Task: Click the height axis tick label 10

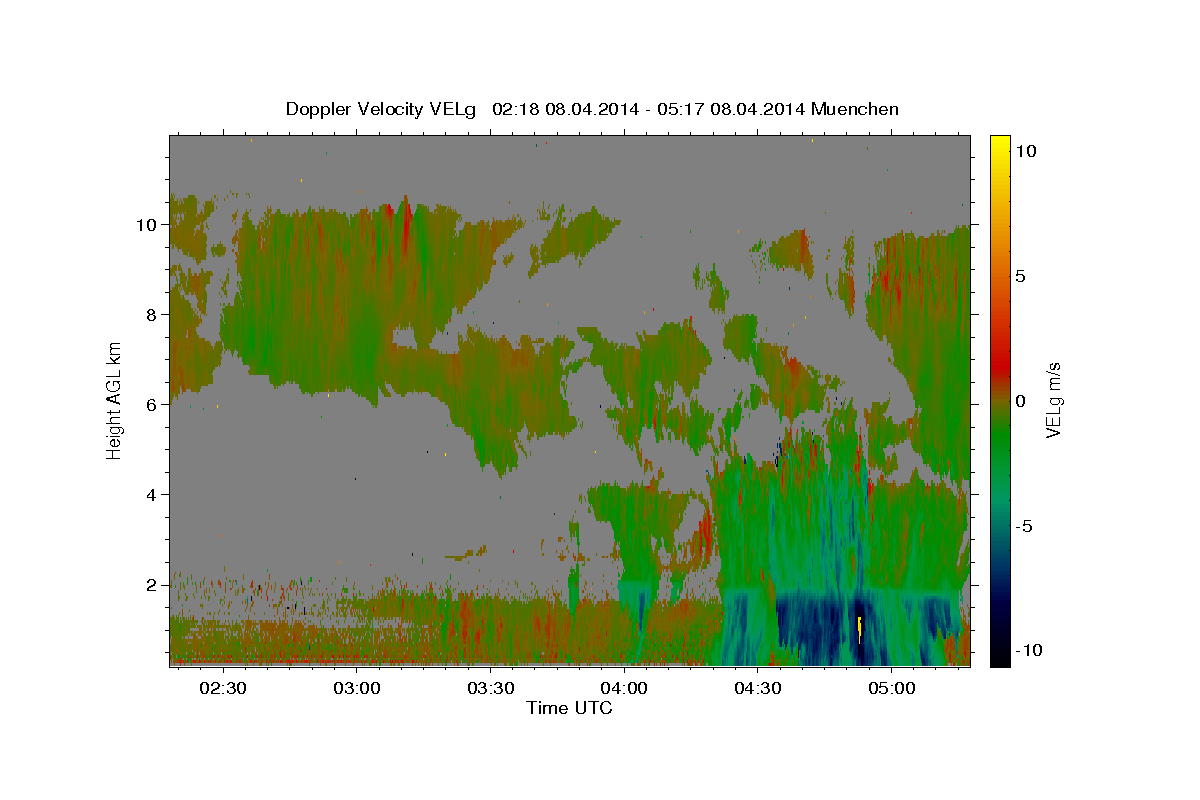Action: [148, 225]
